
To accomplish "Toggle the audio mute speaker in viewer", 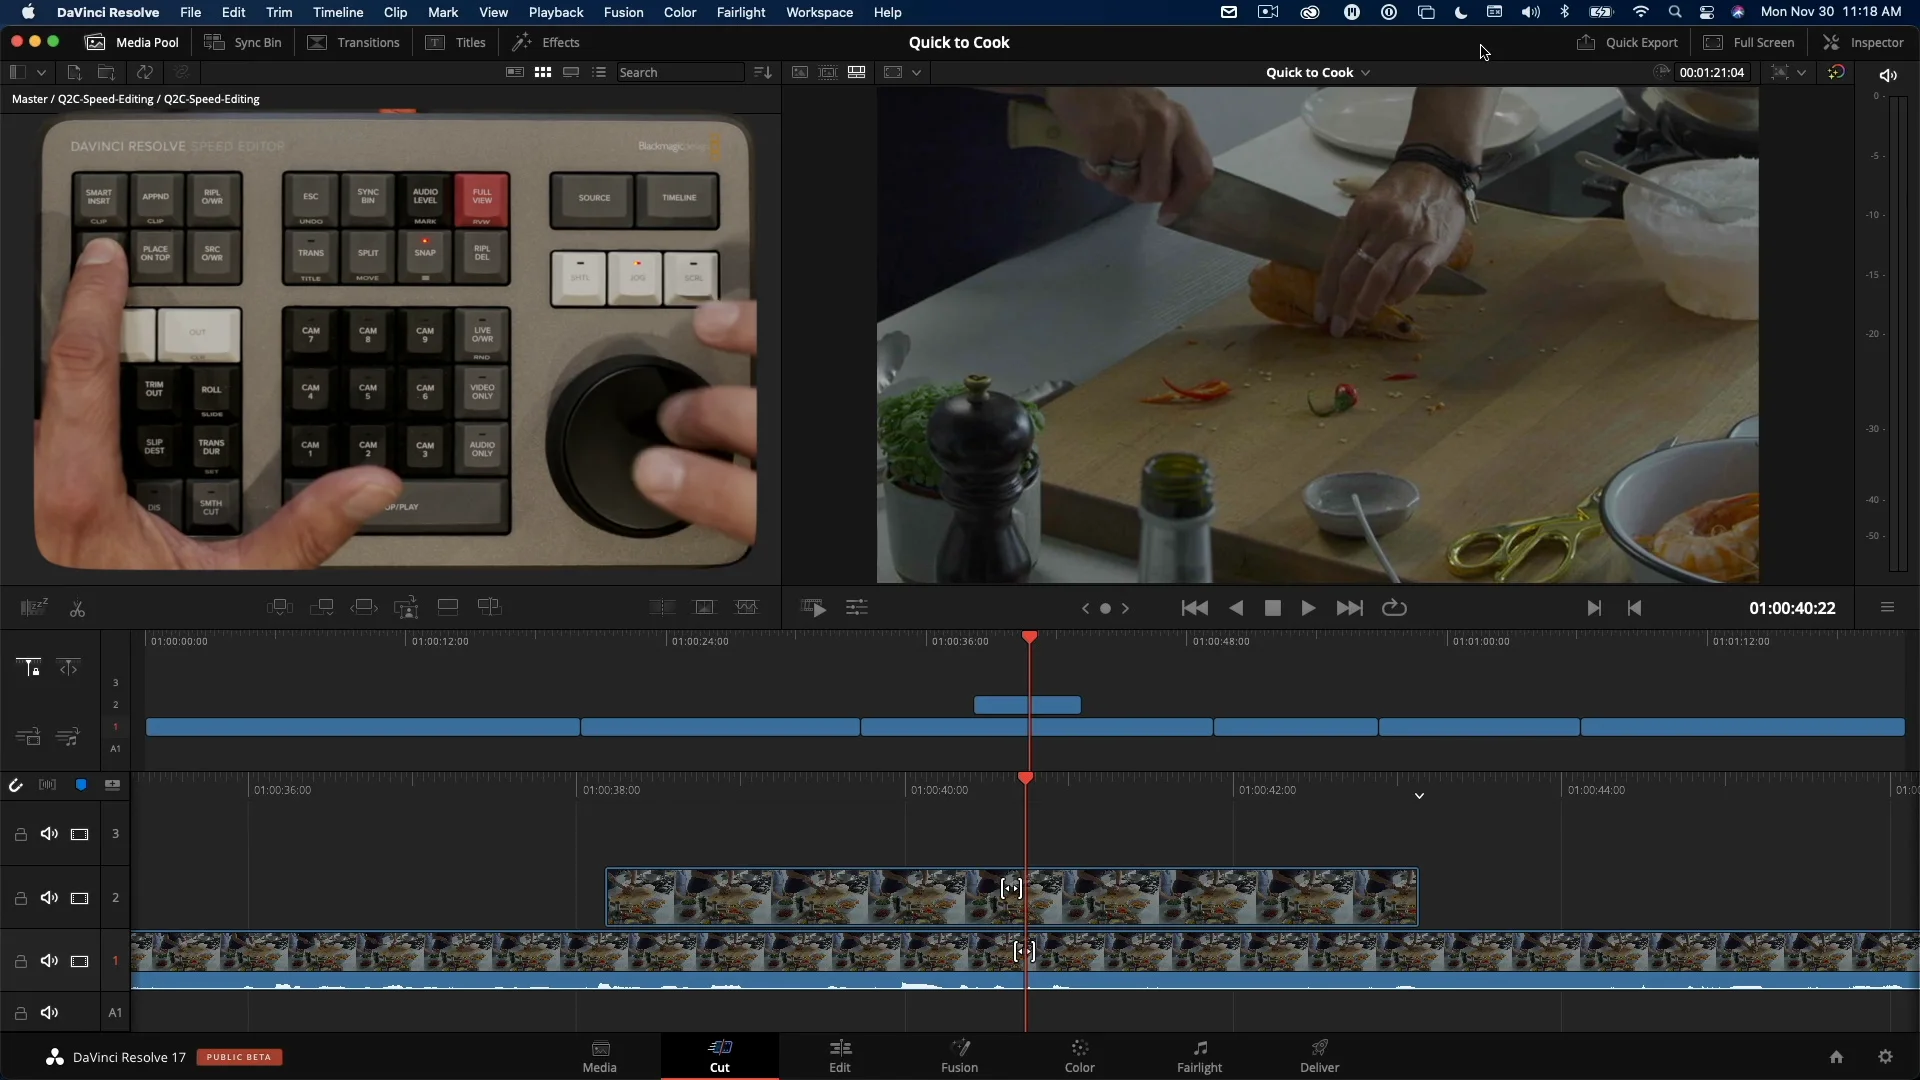I will point(1888,75).
